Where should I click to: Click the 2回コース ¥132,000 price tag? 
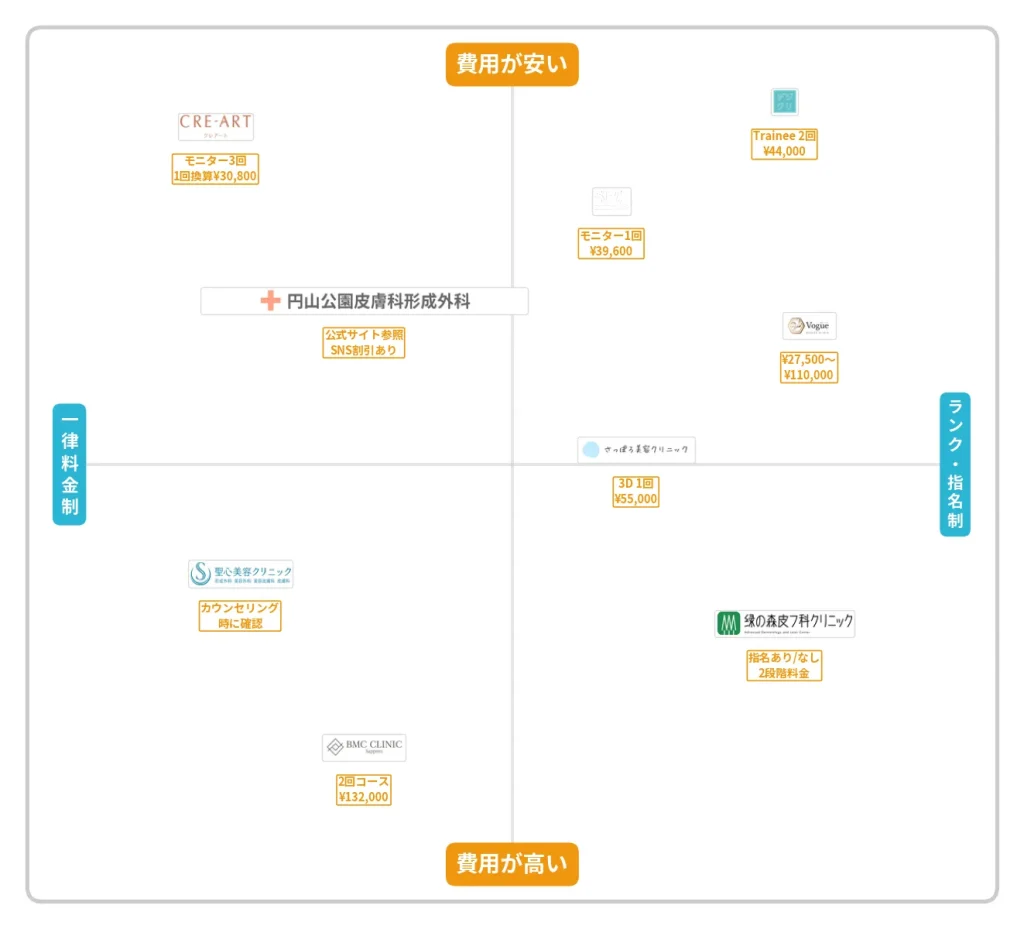(364, 789)
